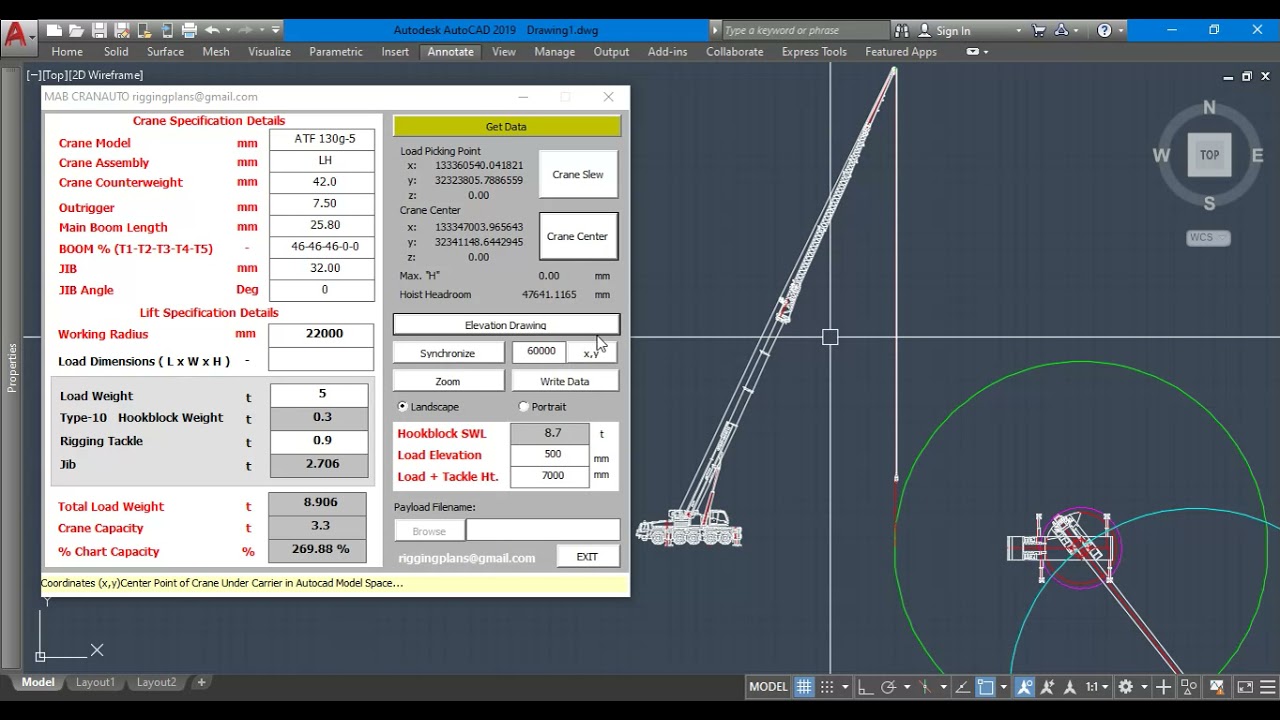
Task: Open the Express Tools ribbon tab
Action: click(x=814, y=52)
